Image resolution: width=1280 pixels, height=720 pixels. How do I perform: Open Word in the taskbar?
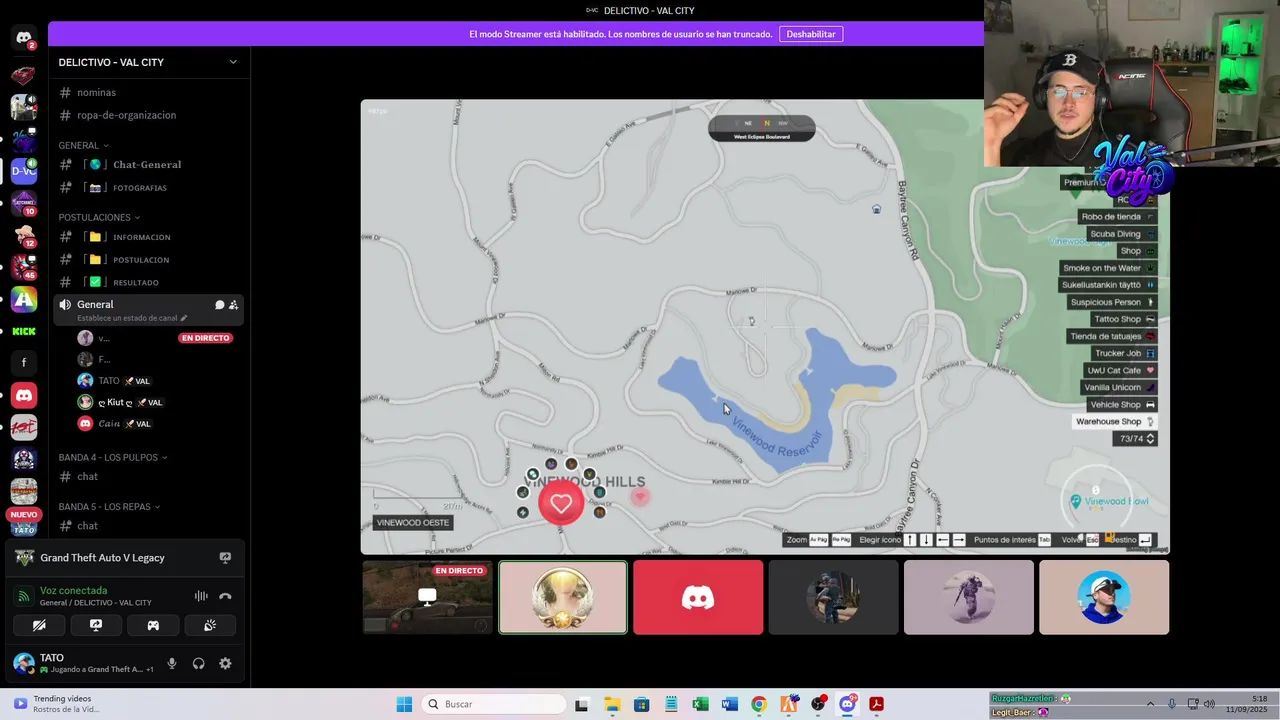[730, 704]
